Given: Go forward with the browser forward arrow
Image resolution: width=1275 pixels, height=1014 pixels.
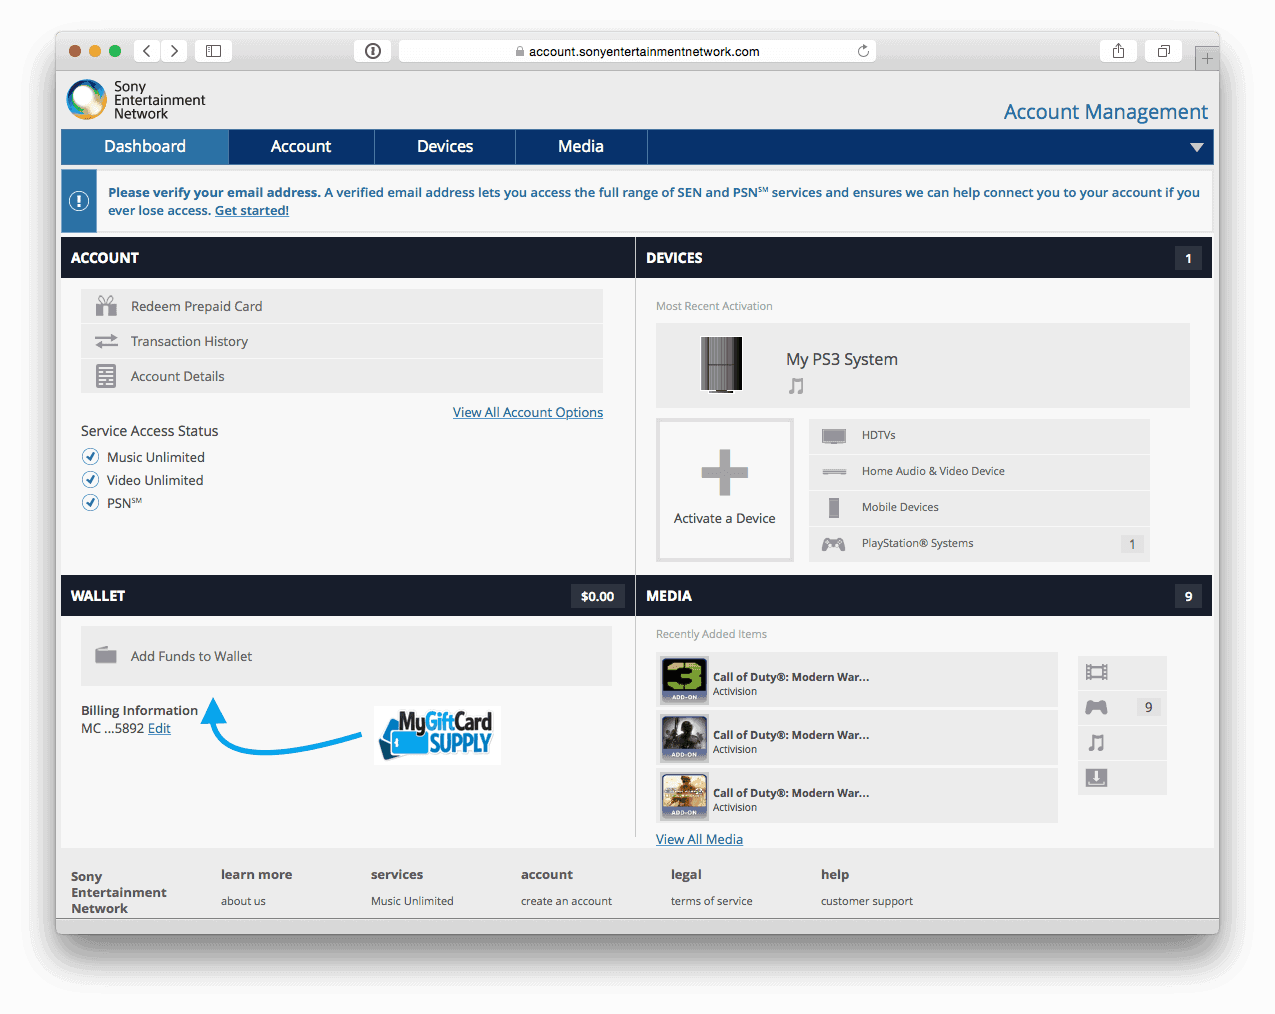Looking at the screenshot, I should (x=174, y=51).
